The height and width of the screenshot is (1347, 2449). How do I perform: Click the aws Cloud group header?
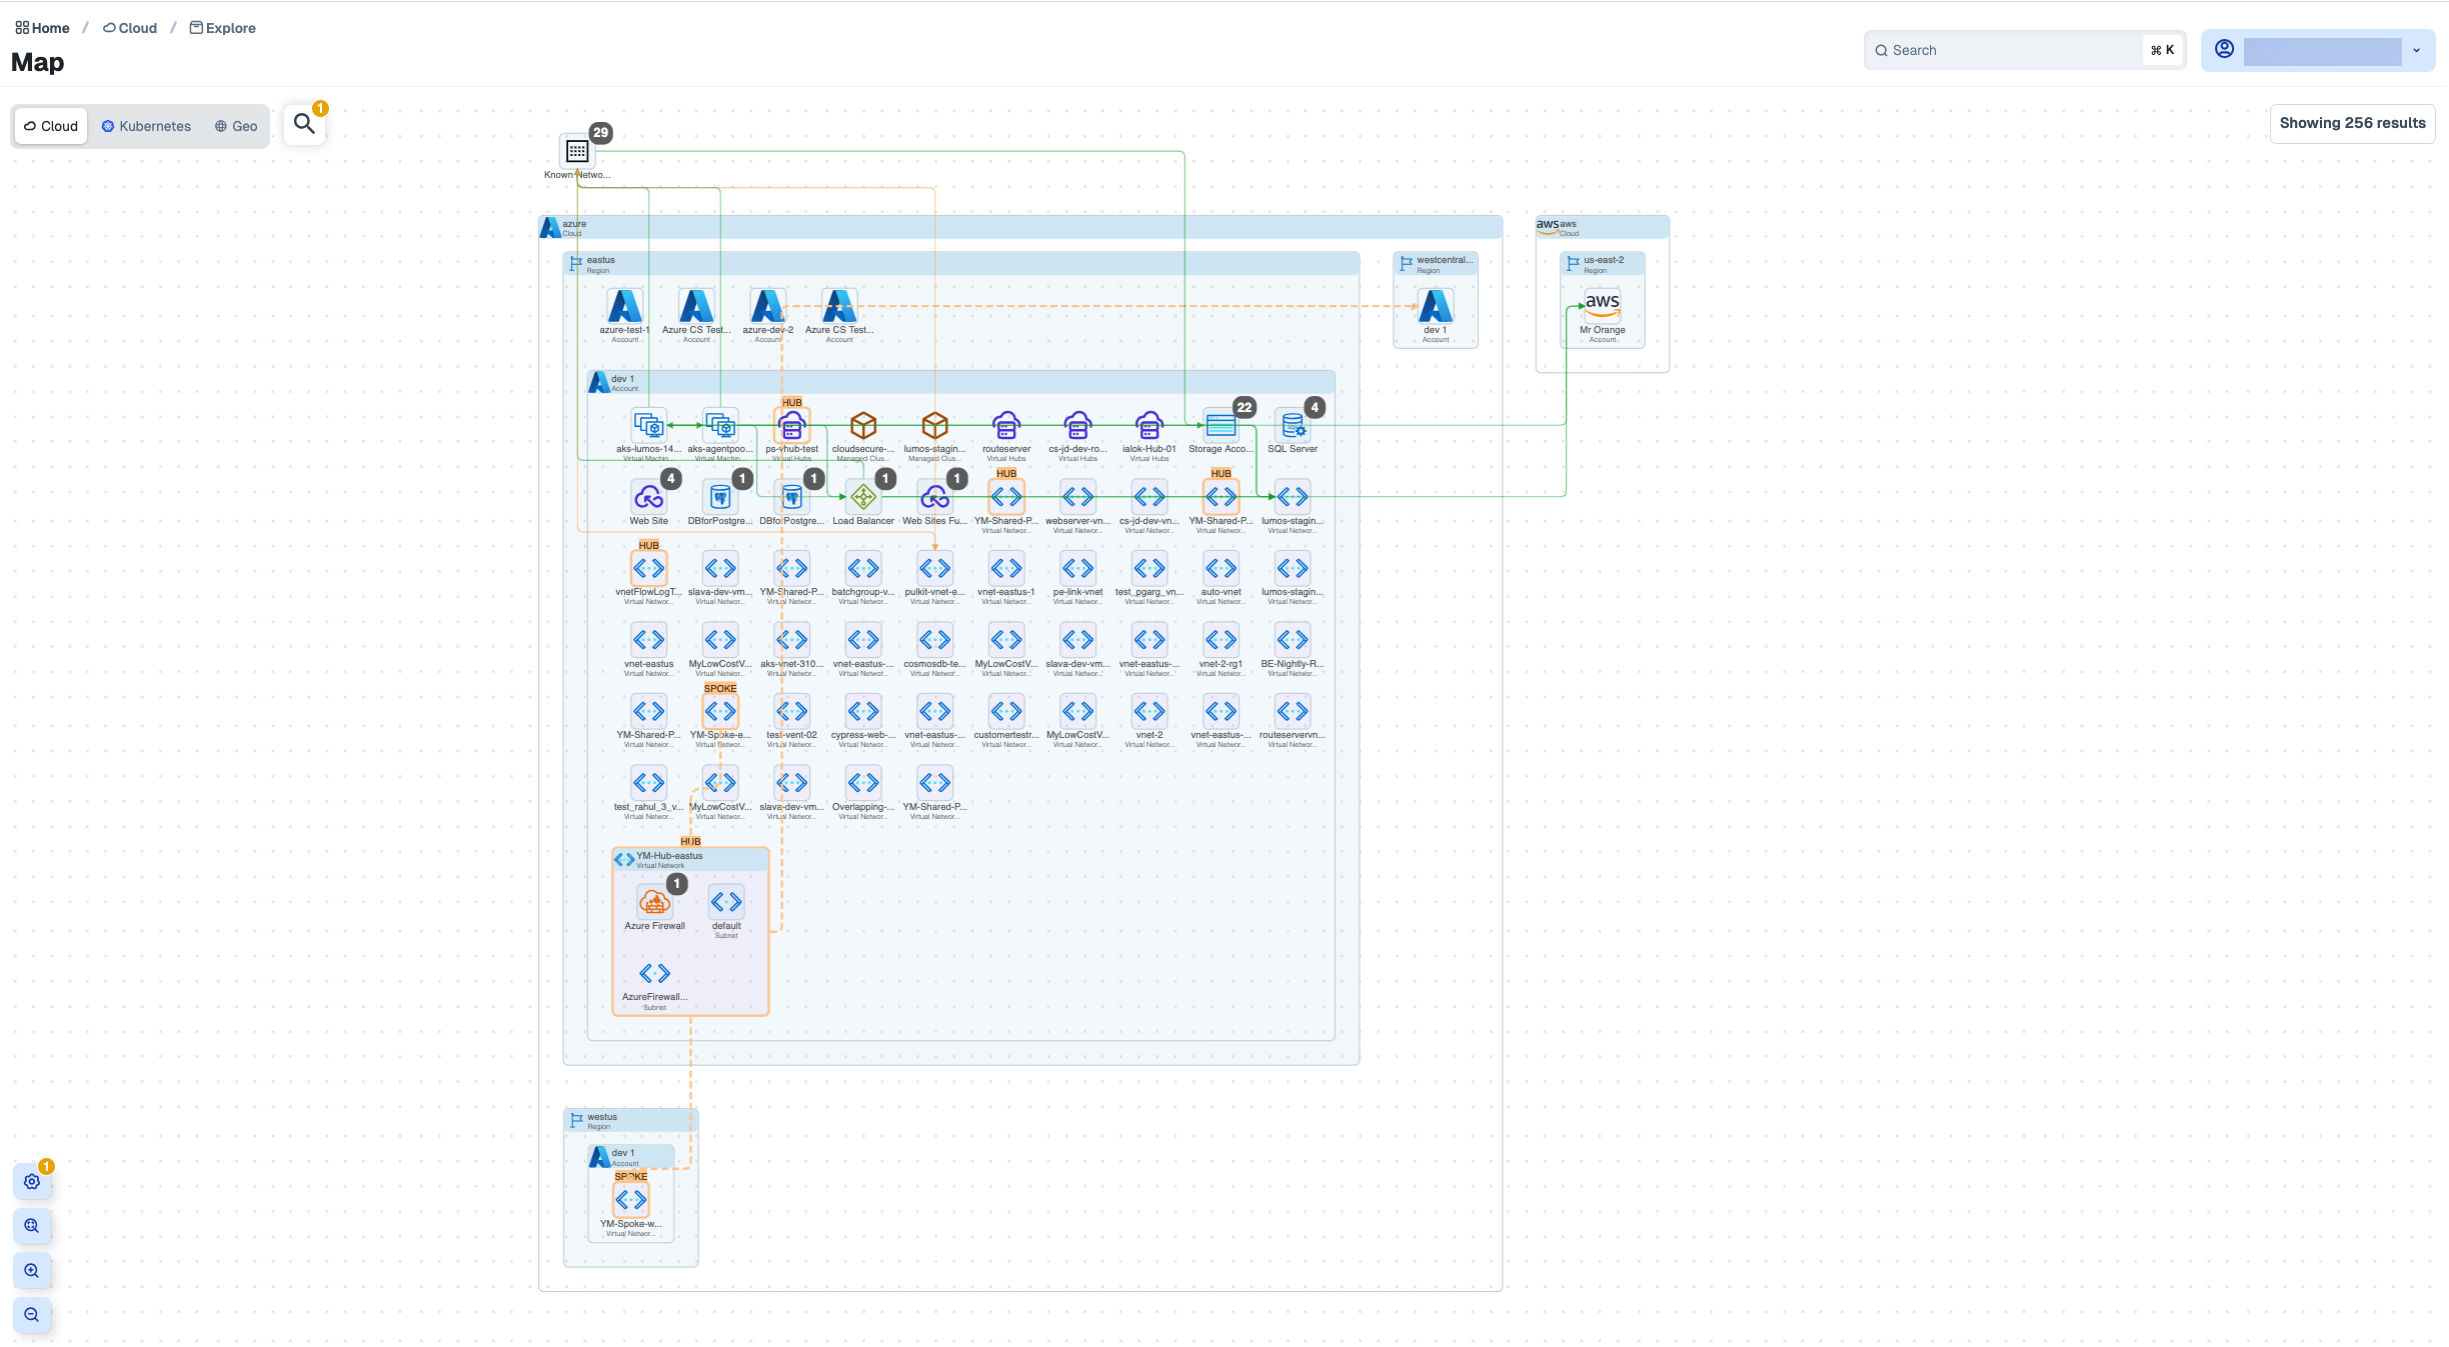pyautogui.click(x=1602, y=227)
